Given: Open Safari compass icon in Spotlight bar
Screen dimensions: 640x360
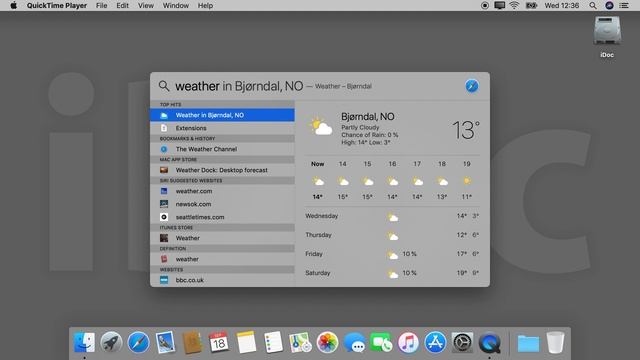Looking at the screenshot, I should tap(472, 86).
